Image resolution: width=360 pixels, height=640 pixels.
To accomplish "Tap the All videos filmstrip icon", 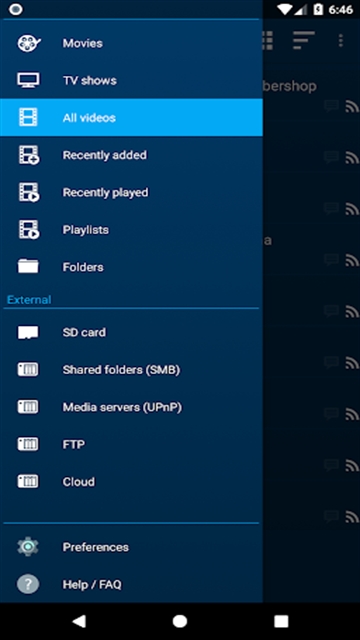I will [28, 118].
